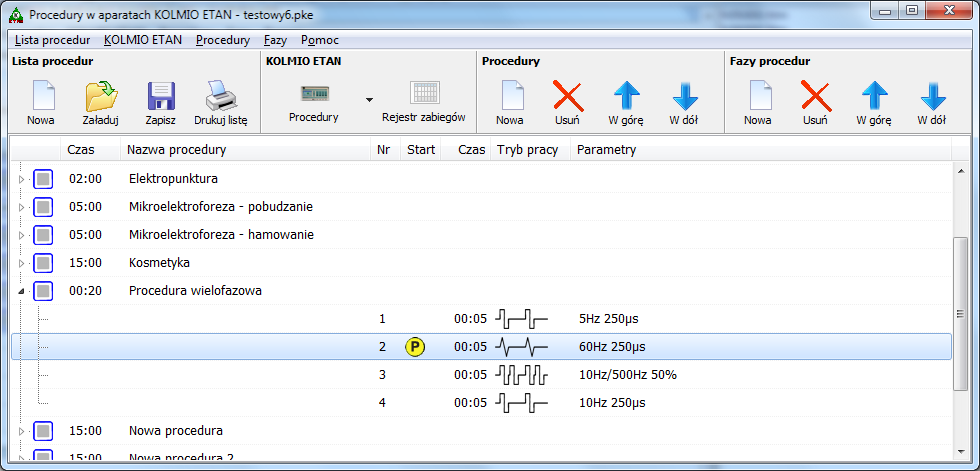This screenshot has height=471, width=980.
Task: Move phase down with W dół in Fazy procedur
Action: [x=932, y=96]
